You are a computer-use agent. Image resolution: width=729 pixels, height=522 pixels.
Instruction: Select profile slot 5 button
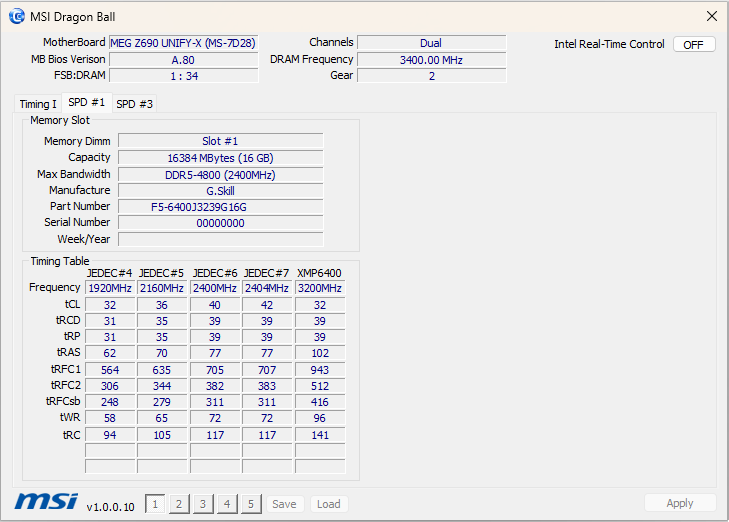(x=251, y=504)
